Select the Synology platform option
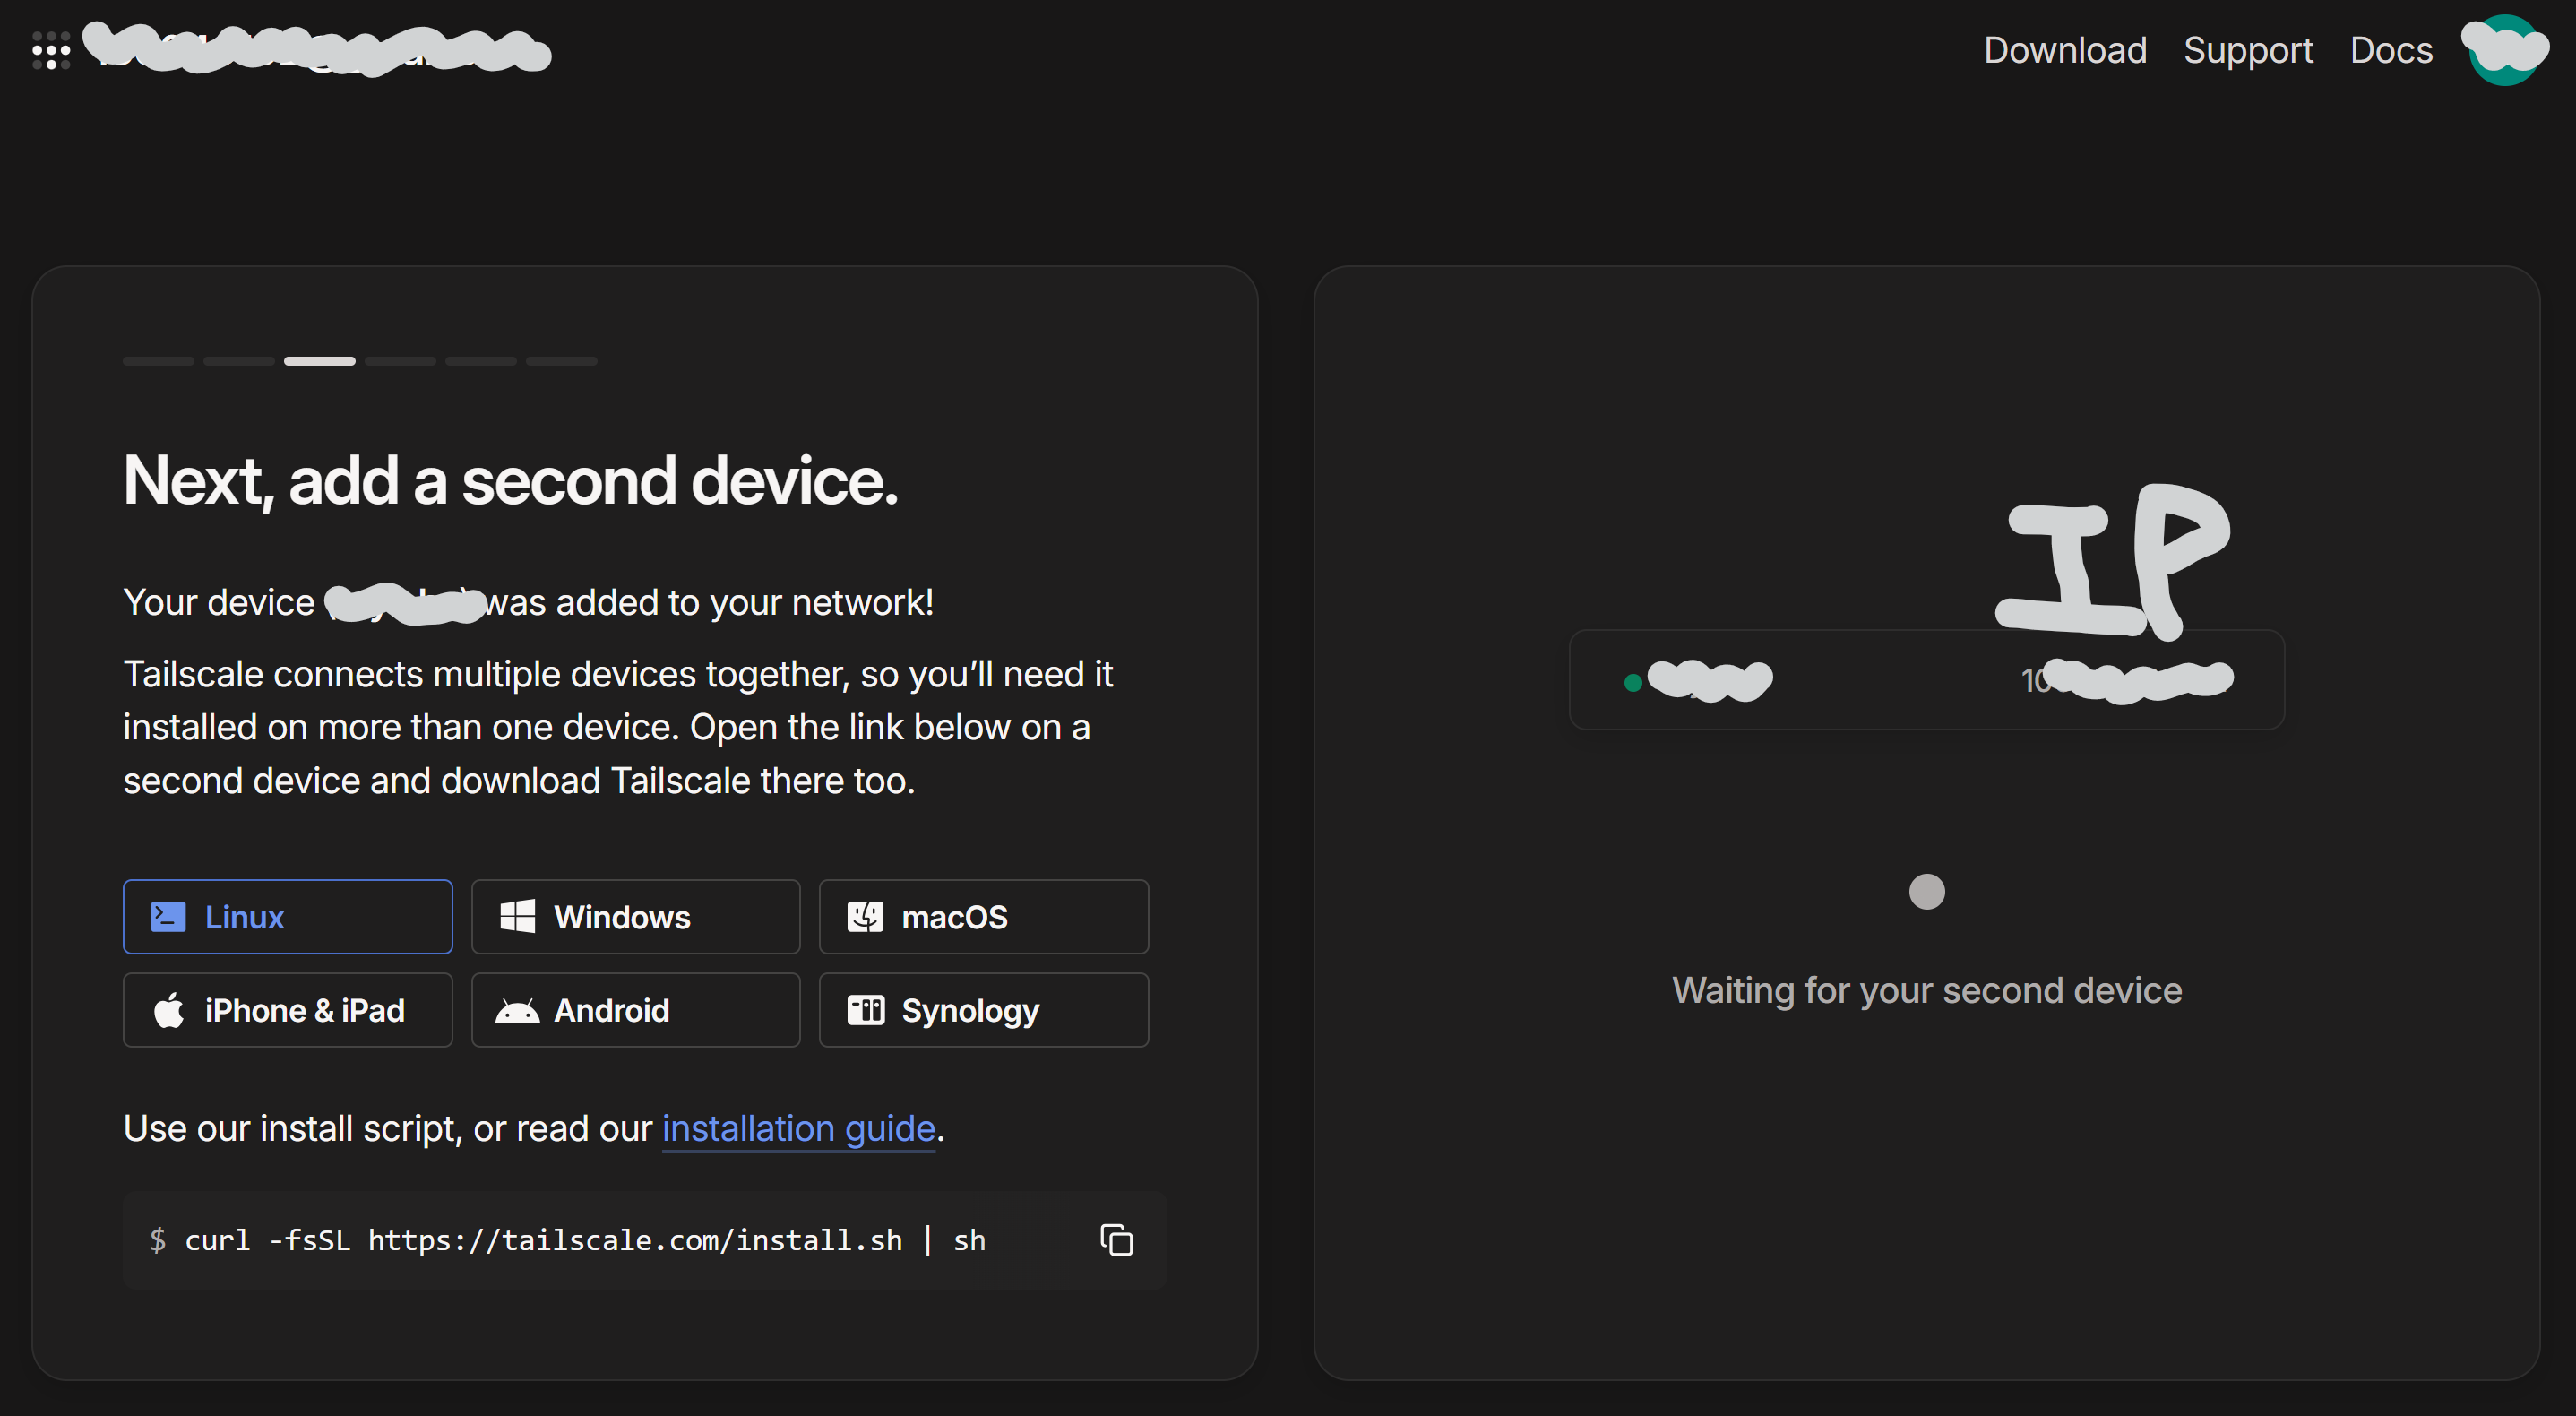2576x1416 pixels. point(983,1010)
